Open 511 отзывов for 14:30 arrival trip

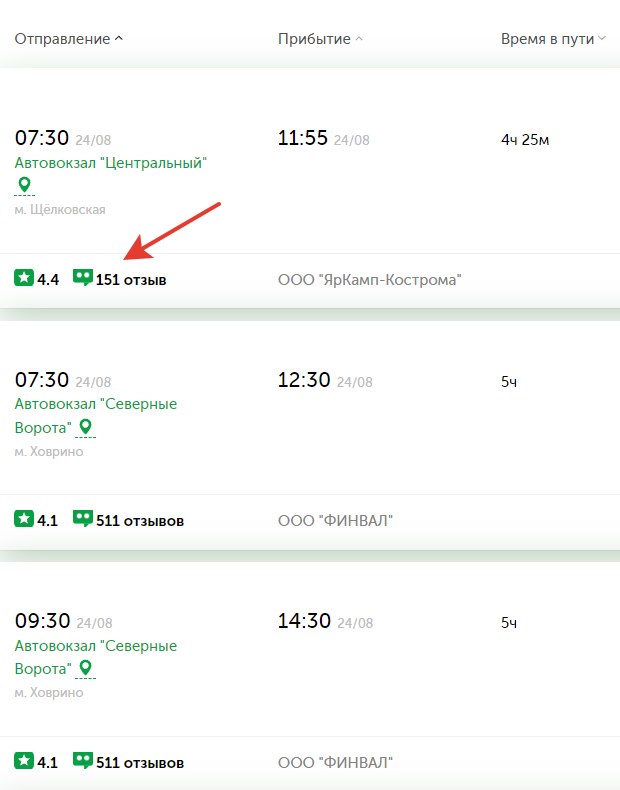point(140,762)
